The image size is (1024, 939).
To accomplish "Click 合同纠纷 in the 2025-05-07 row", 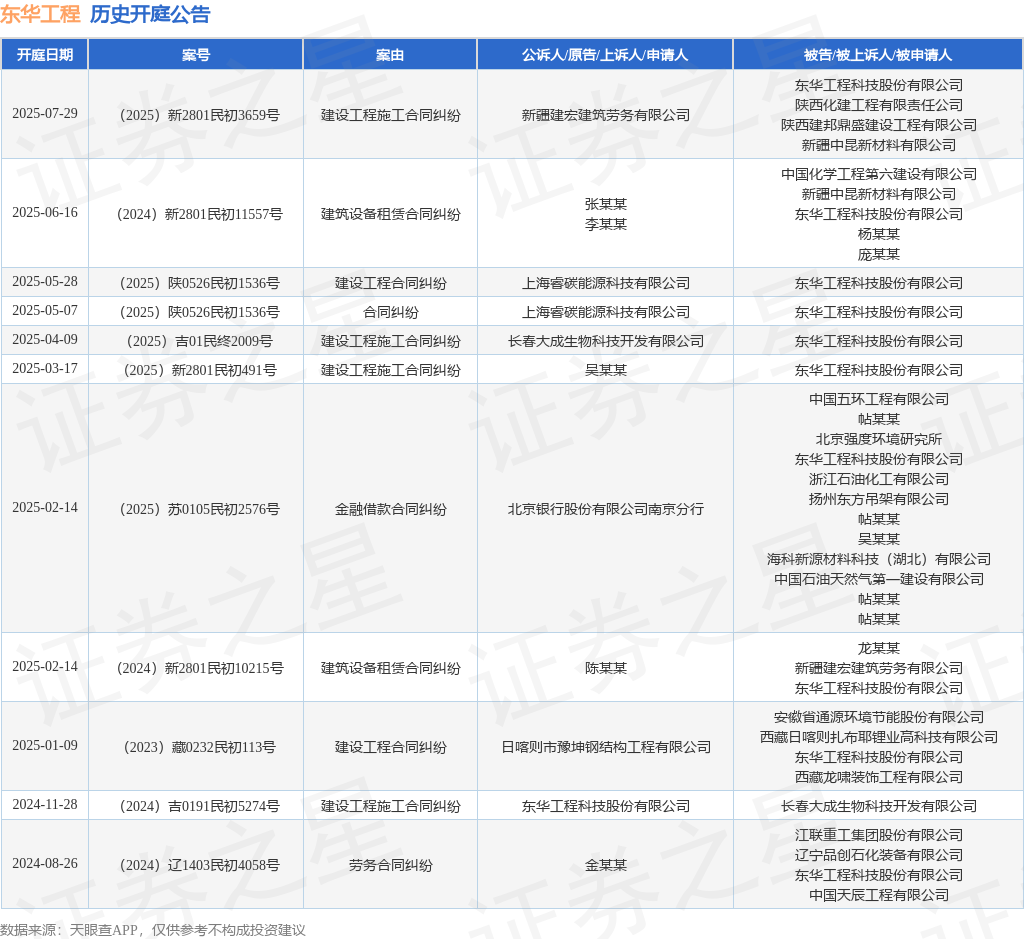I will click(391, 312).
